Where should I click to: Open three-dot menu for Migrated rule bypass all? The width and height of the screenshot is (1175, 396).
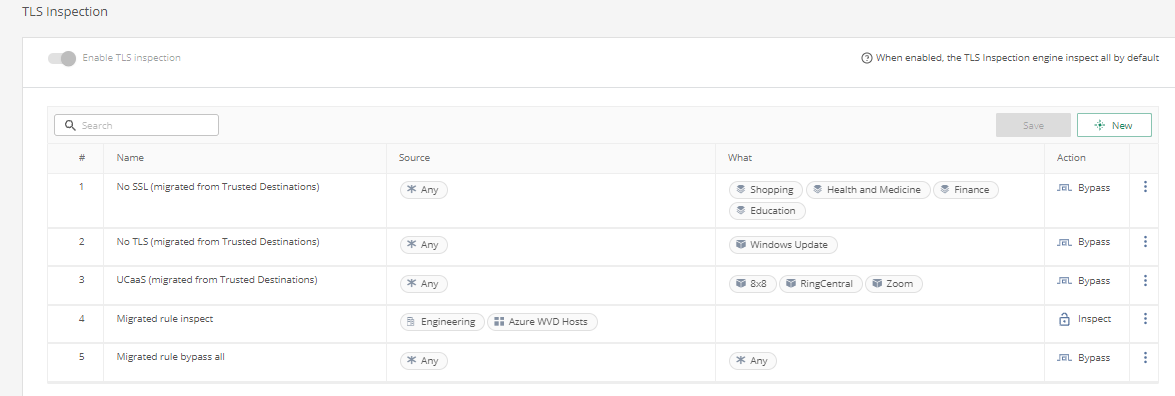click(x=1145, y=358)
